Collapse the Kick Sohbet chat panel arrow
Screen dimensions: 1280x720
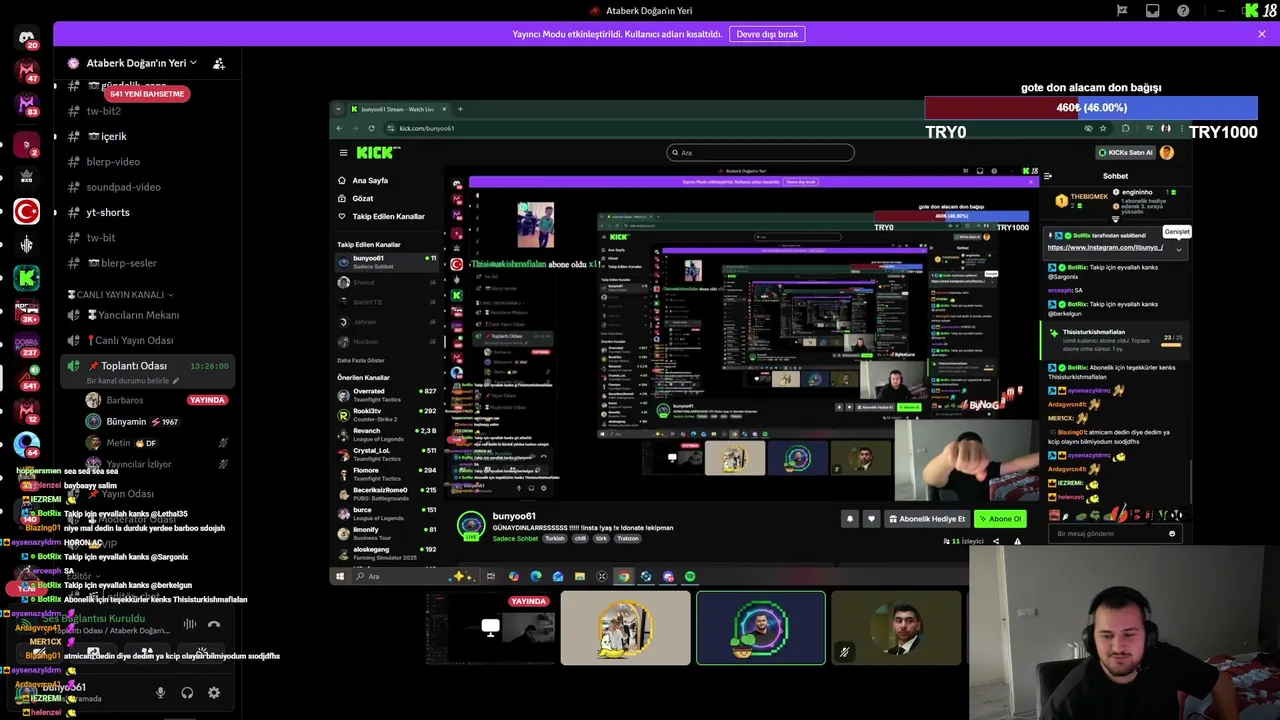coord(1047,176)
